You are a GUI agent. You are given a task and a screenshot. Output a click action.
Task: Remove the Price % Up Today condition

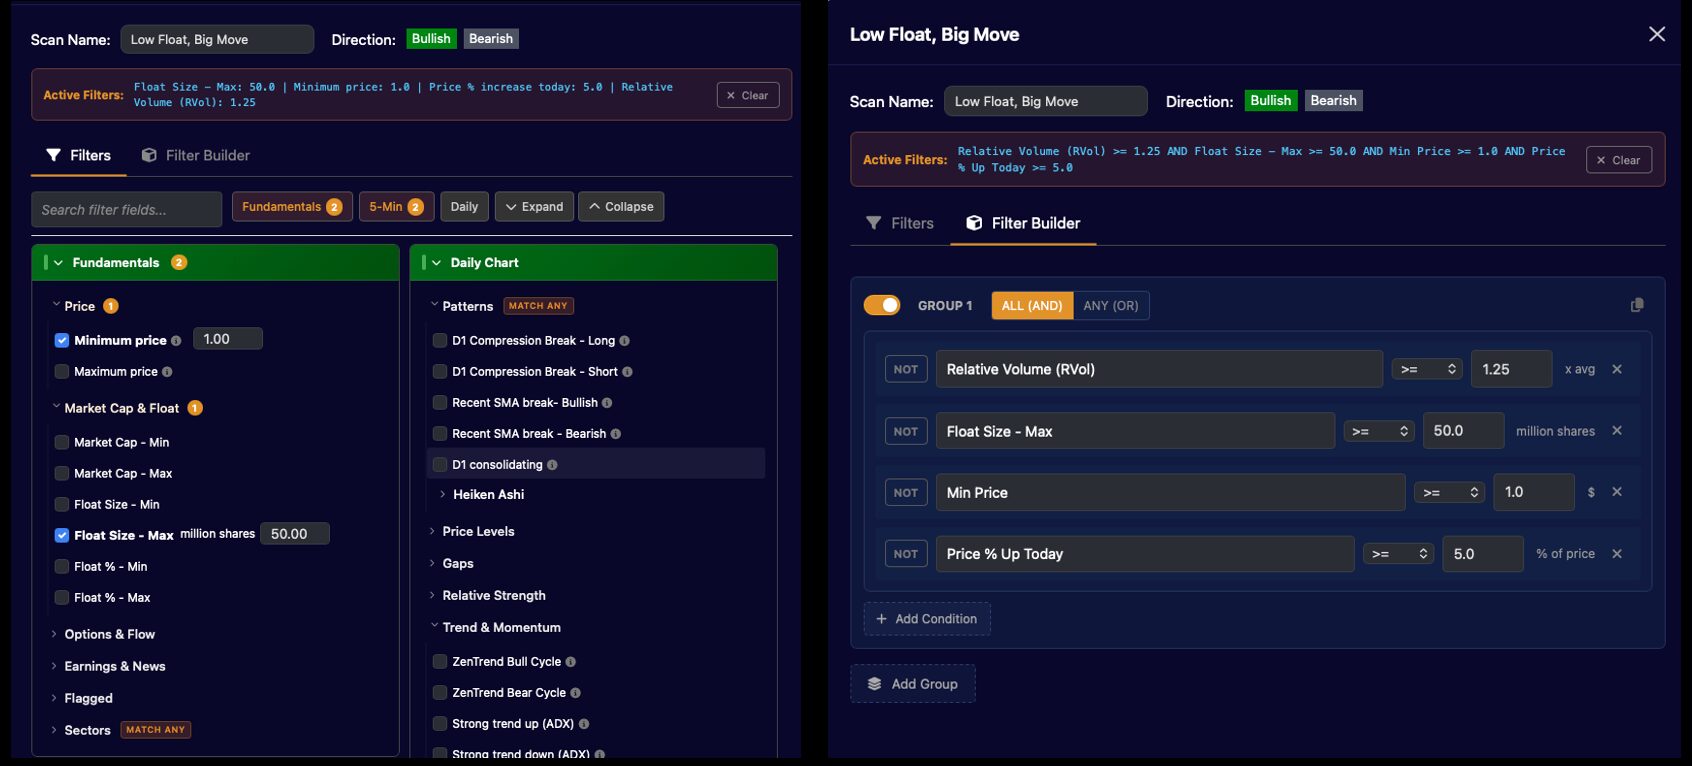click(1617, 554)
